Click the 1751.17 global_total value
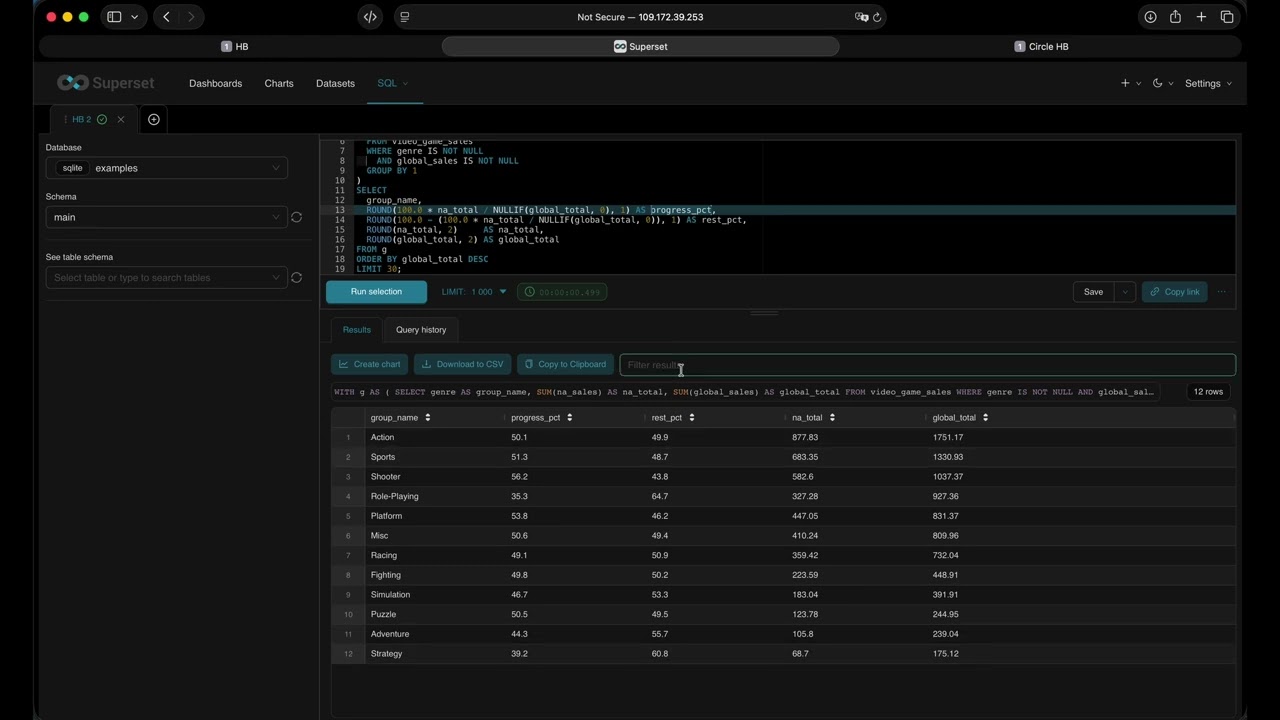 (948, 437)
